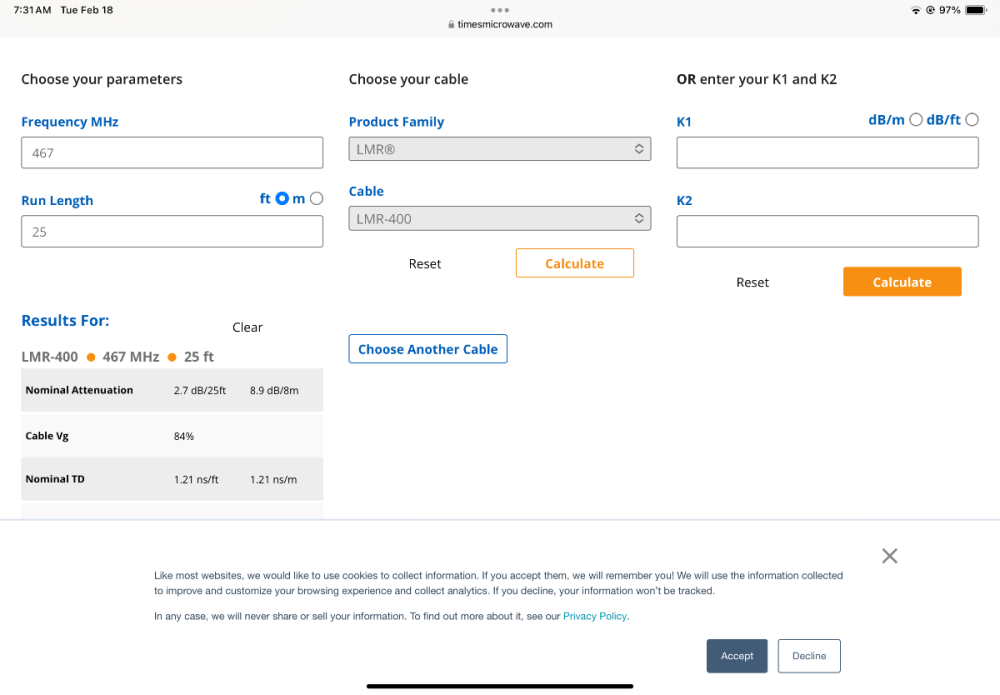Focus the K2 input field

pos(827,231)
